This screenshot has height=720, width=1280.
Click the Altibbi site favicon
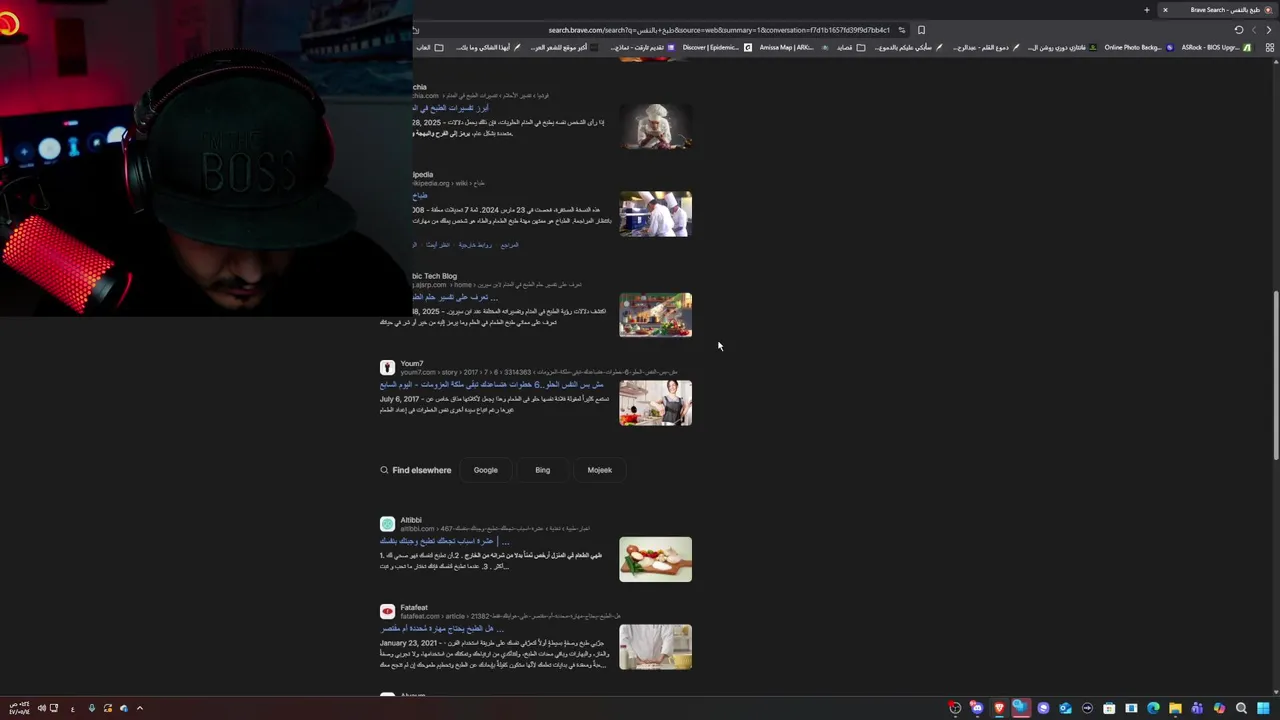click(387, 524)
